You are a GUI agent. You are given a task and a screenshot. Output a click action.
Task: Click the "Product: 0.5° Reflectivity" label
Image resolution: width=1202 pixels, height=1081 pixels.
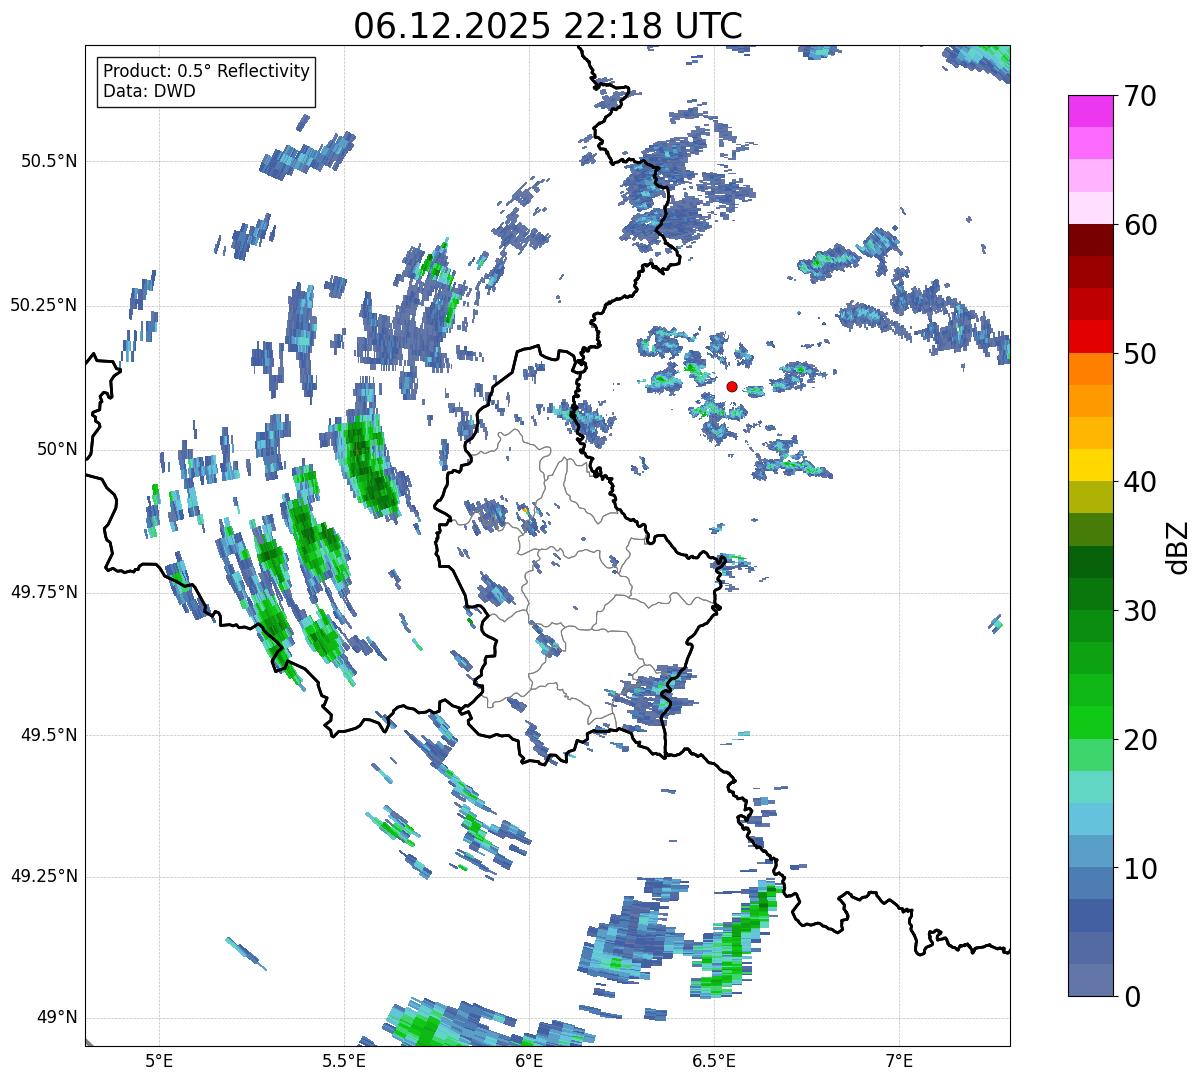point(206,72)
